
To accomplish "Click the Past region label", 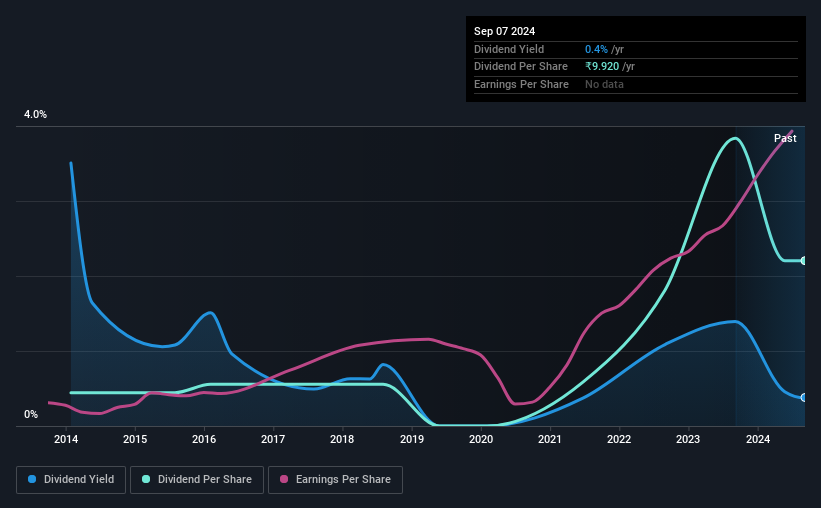I will [x=785, y=138].
